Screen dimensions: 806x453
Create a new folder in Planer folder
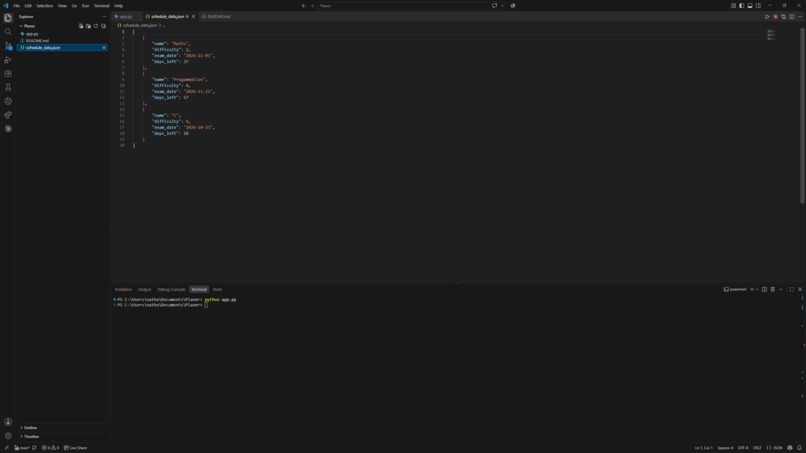[x=88, y=26]
